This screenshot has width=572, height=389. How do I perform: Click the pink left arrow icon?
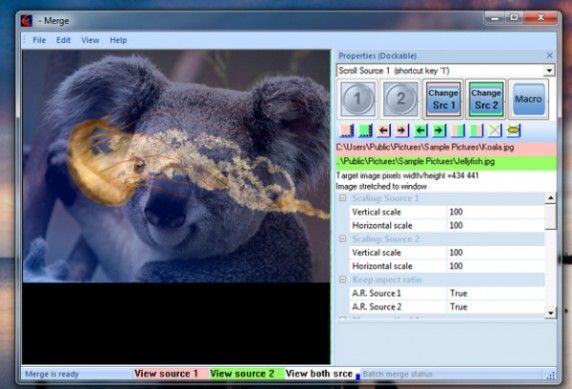tap(384, 130)
